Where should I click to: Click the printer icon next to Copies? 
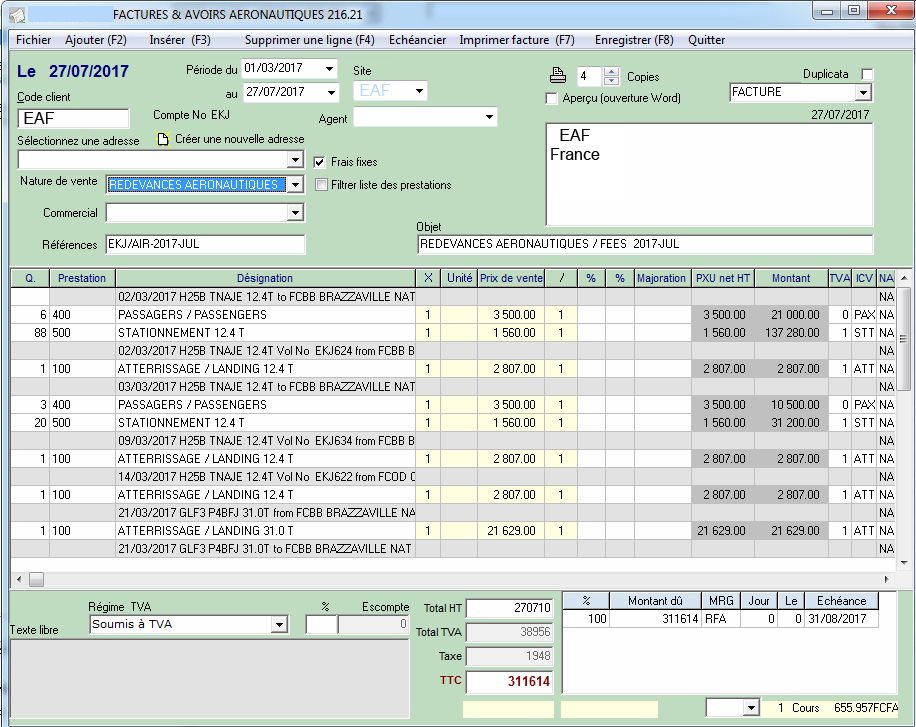click(x=557, y=76)
